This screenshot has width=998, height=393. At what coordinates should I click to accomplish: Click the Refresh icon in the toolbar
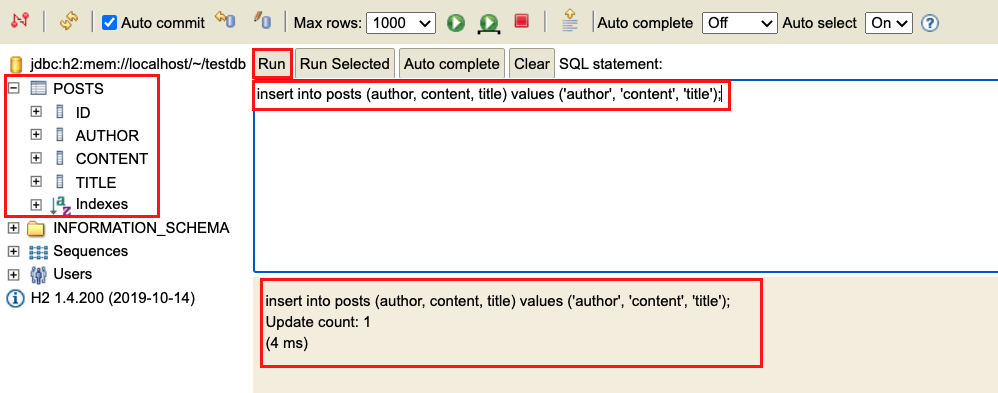(68, 22)
